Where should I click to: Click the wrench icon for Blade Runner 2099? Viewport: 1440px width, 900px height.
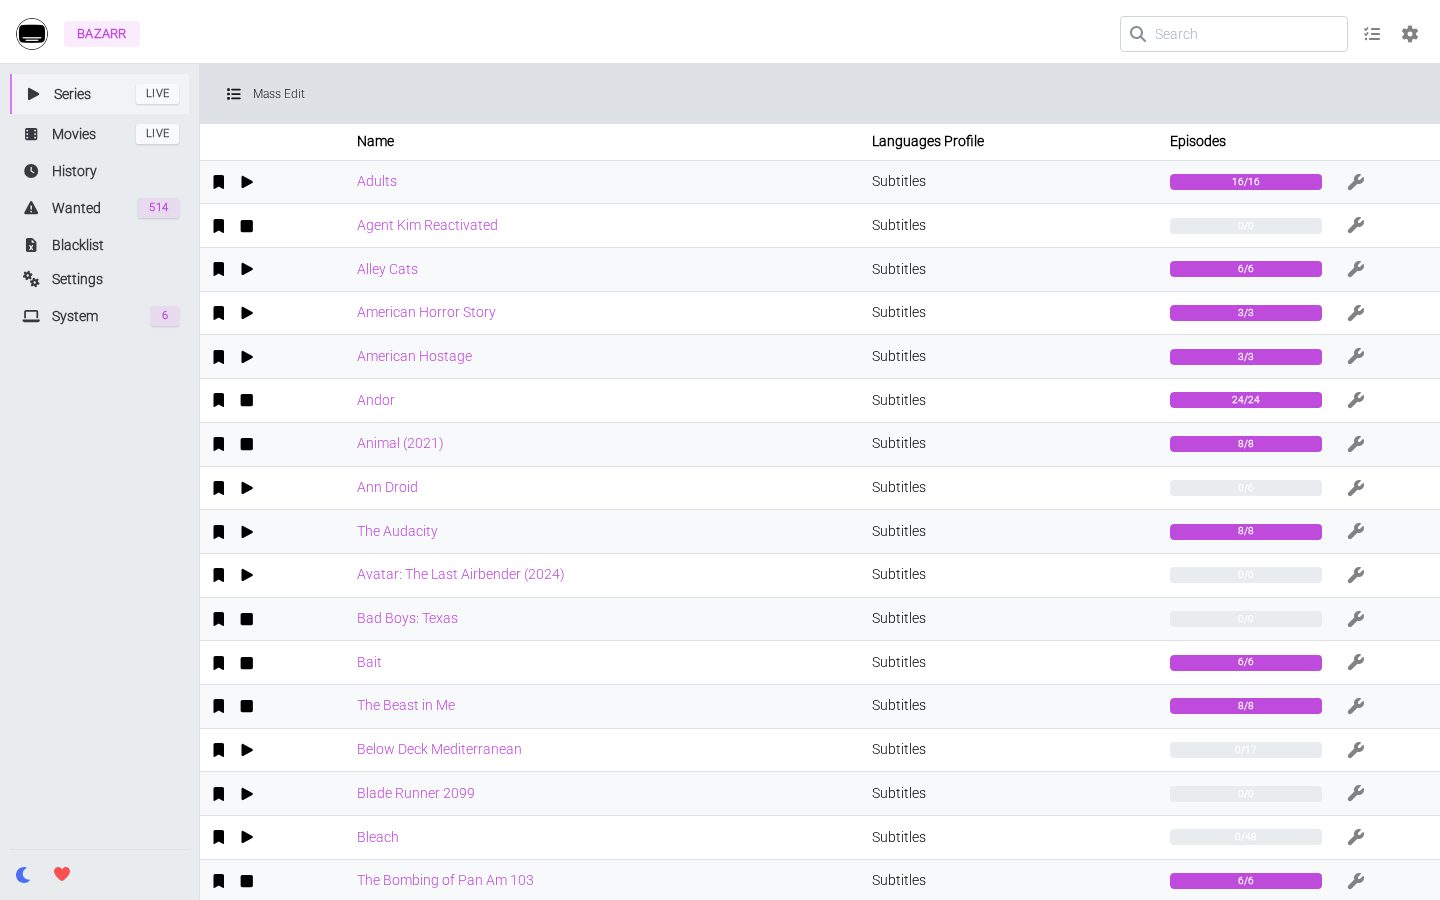pyautogui.click(x=1356, y=794)
